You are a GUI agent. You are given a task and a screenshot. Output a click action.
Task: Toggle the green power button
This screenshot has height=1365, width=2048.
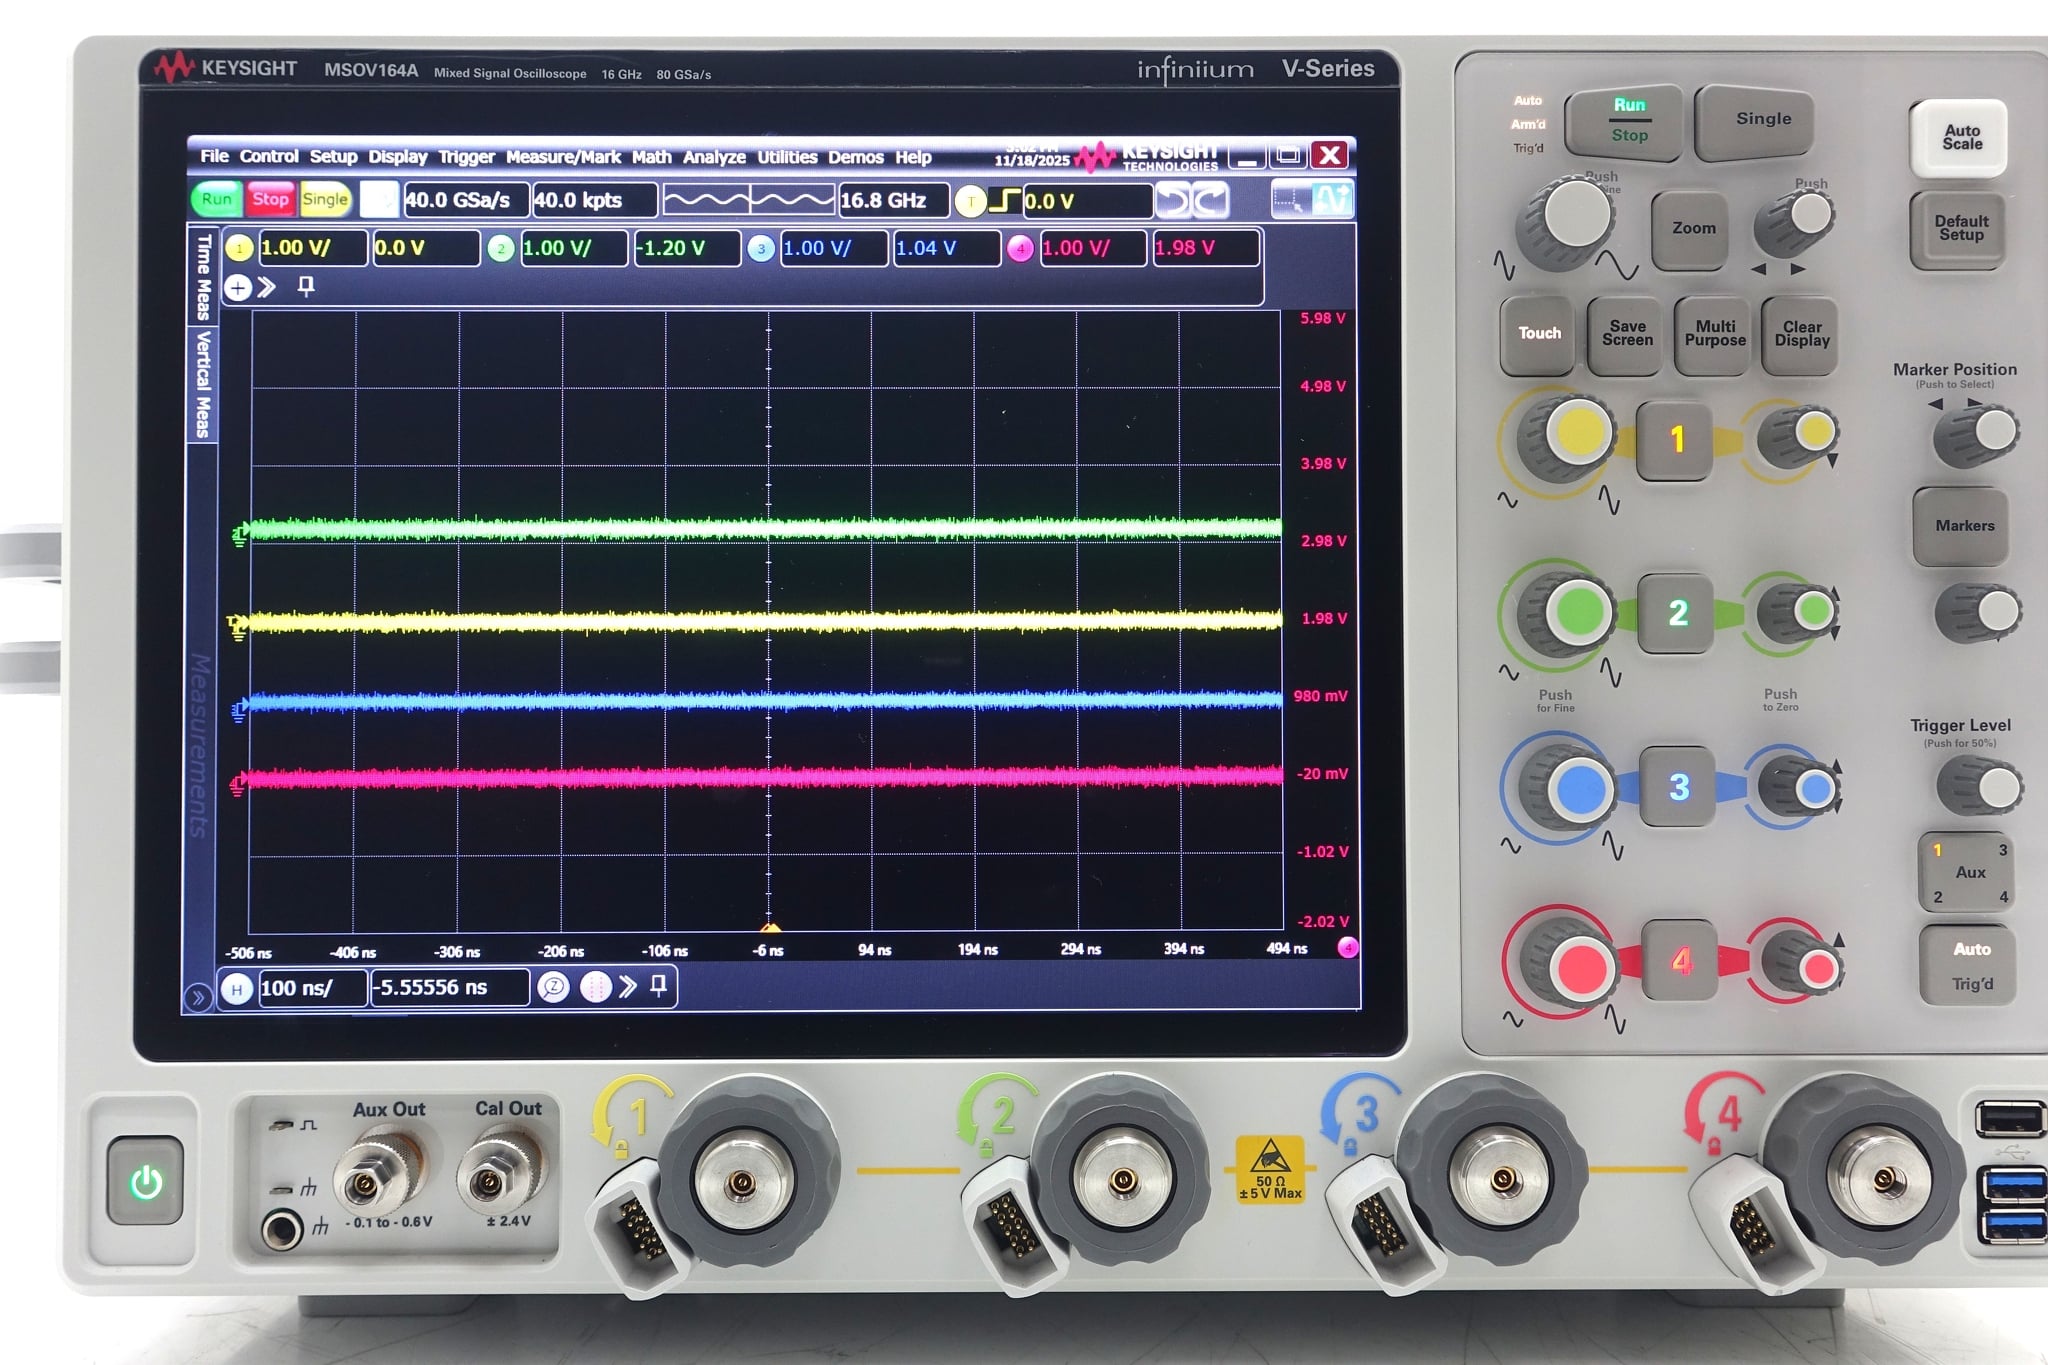point(146,1182)
